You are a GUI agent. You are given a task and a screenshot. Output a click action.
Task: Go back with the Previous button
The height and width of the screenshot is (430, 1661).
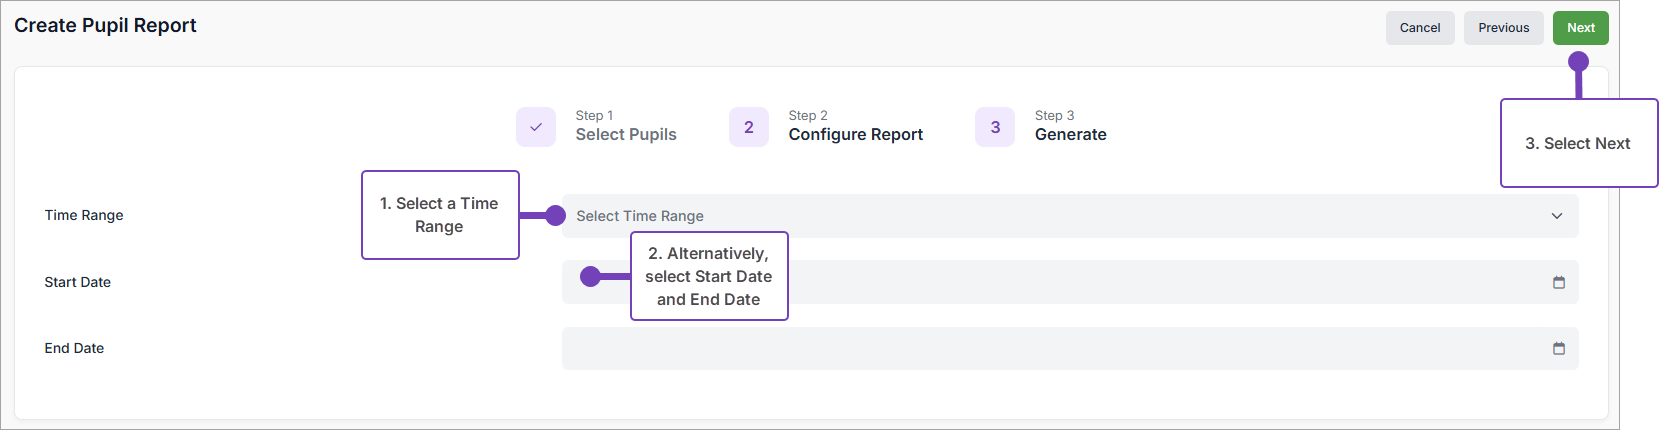pyautogui.click(x=1504, y=28)
